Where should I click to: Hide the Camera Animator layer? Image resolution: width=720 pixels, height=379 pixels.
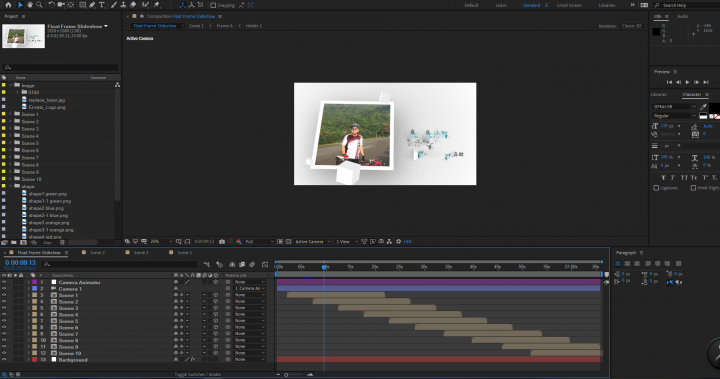click(x=4, y=282)
